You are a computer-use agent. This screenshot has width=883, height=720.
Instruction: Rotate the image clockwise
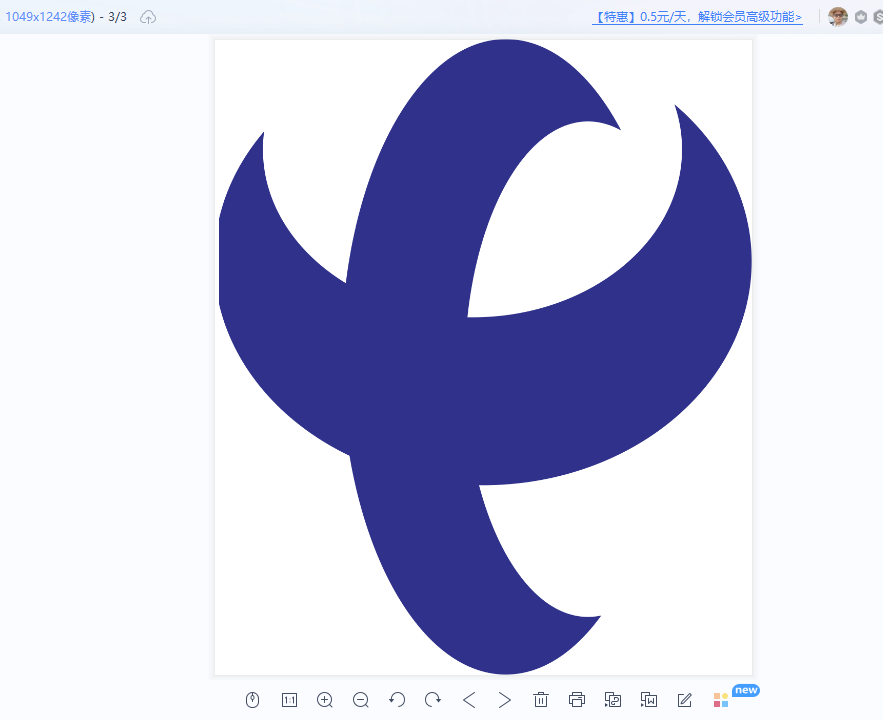(x=432, y=700)
